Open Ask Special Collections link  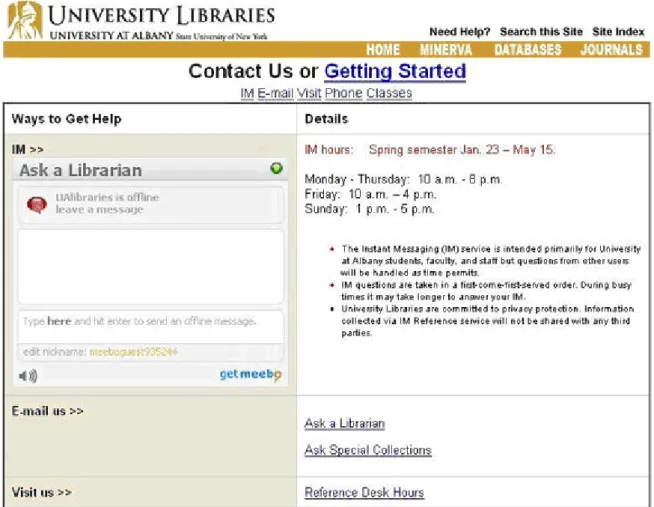pos(368,450)
